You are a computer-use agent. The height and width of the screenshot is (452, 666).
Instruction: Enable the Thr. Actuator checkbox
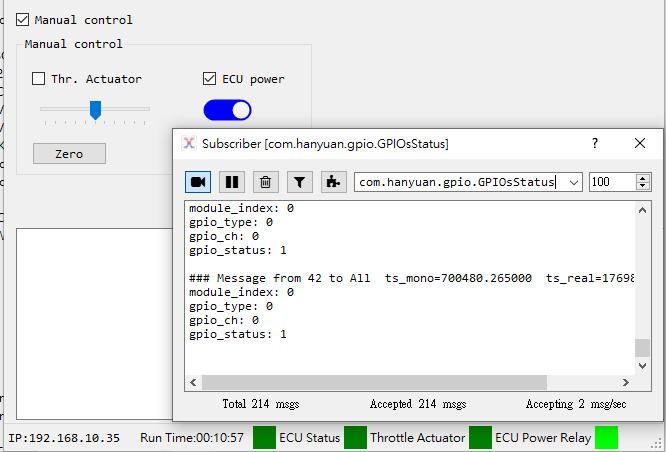point(39,79)
